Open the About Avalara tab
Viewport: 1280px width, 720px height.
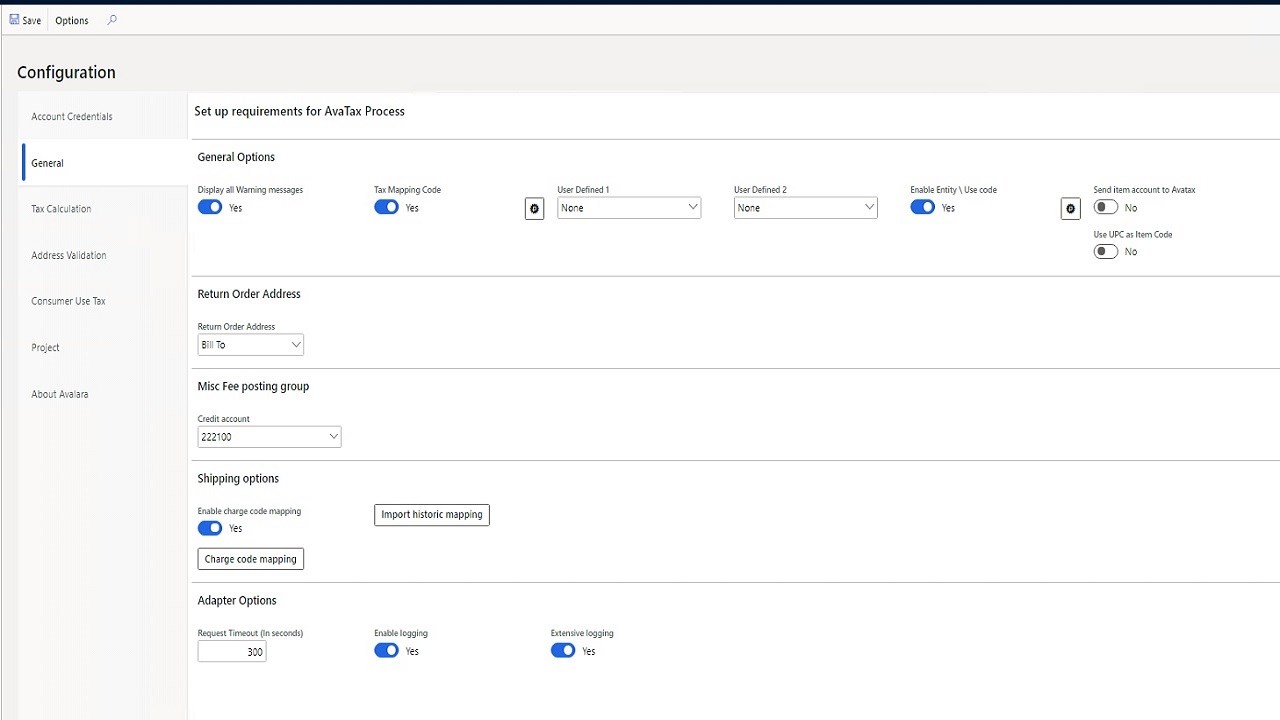[x=60, y=394]
